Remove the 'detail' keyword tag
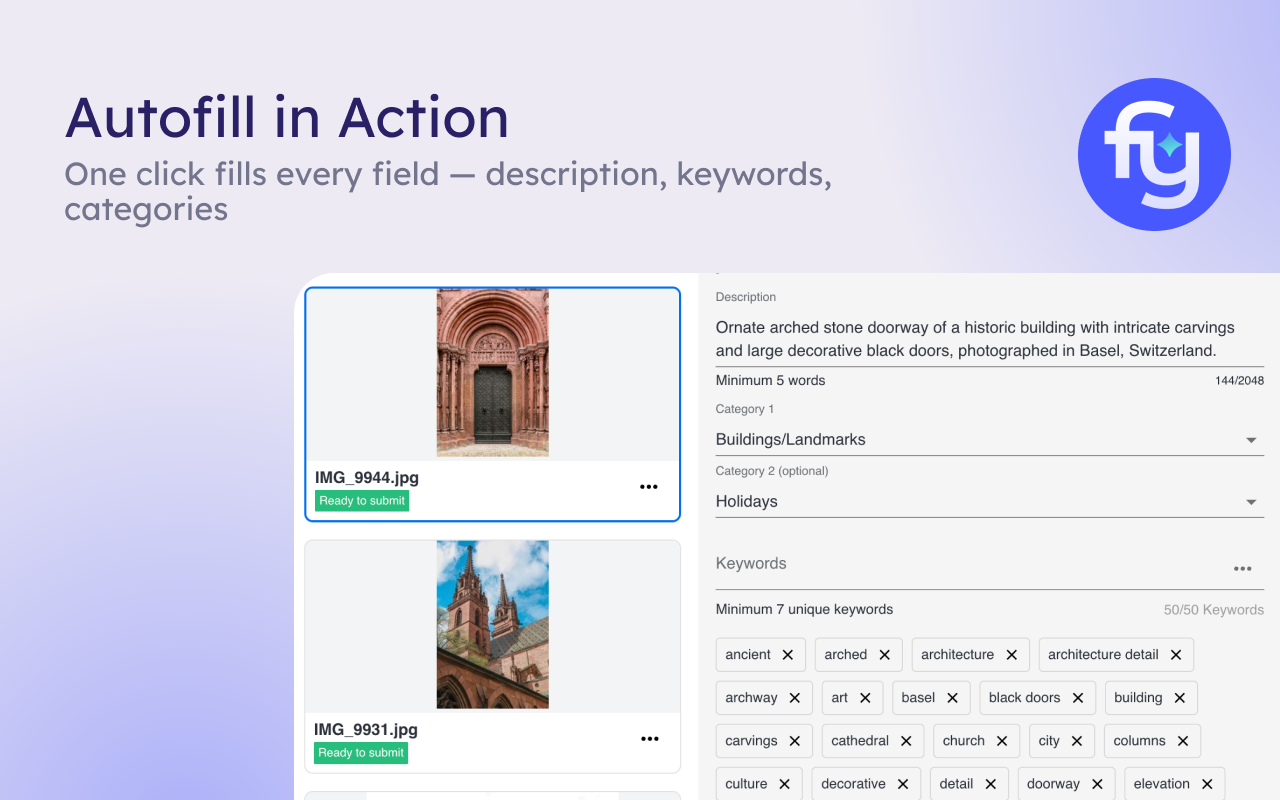Screen dimensions: 1280x800 click(x=991, y=784)
